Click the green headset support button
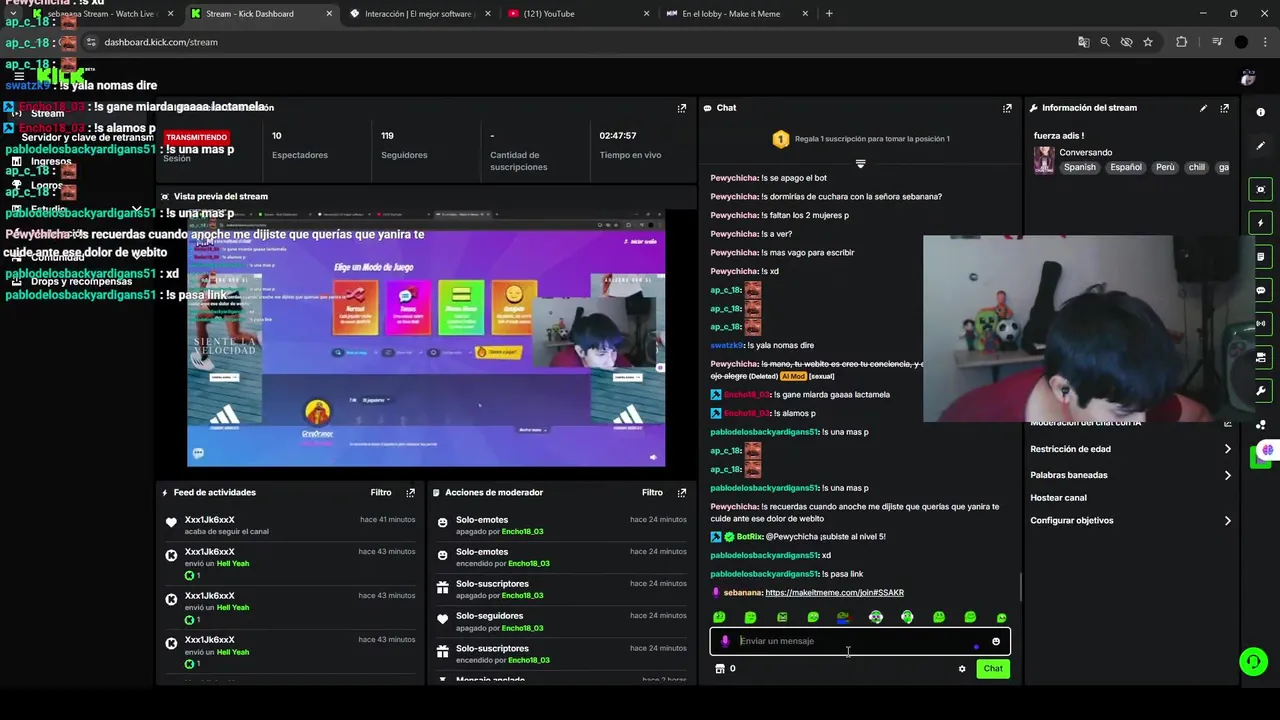 pyautogui.click(x=1253, y=661)
